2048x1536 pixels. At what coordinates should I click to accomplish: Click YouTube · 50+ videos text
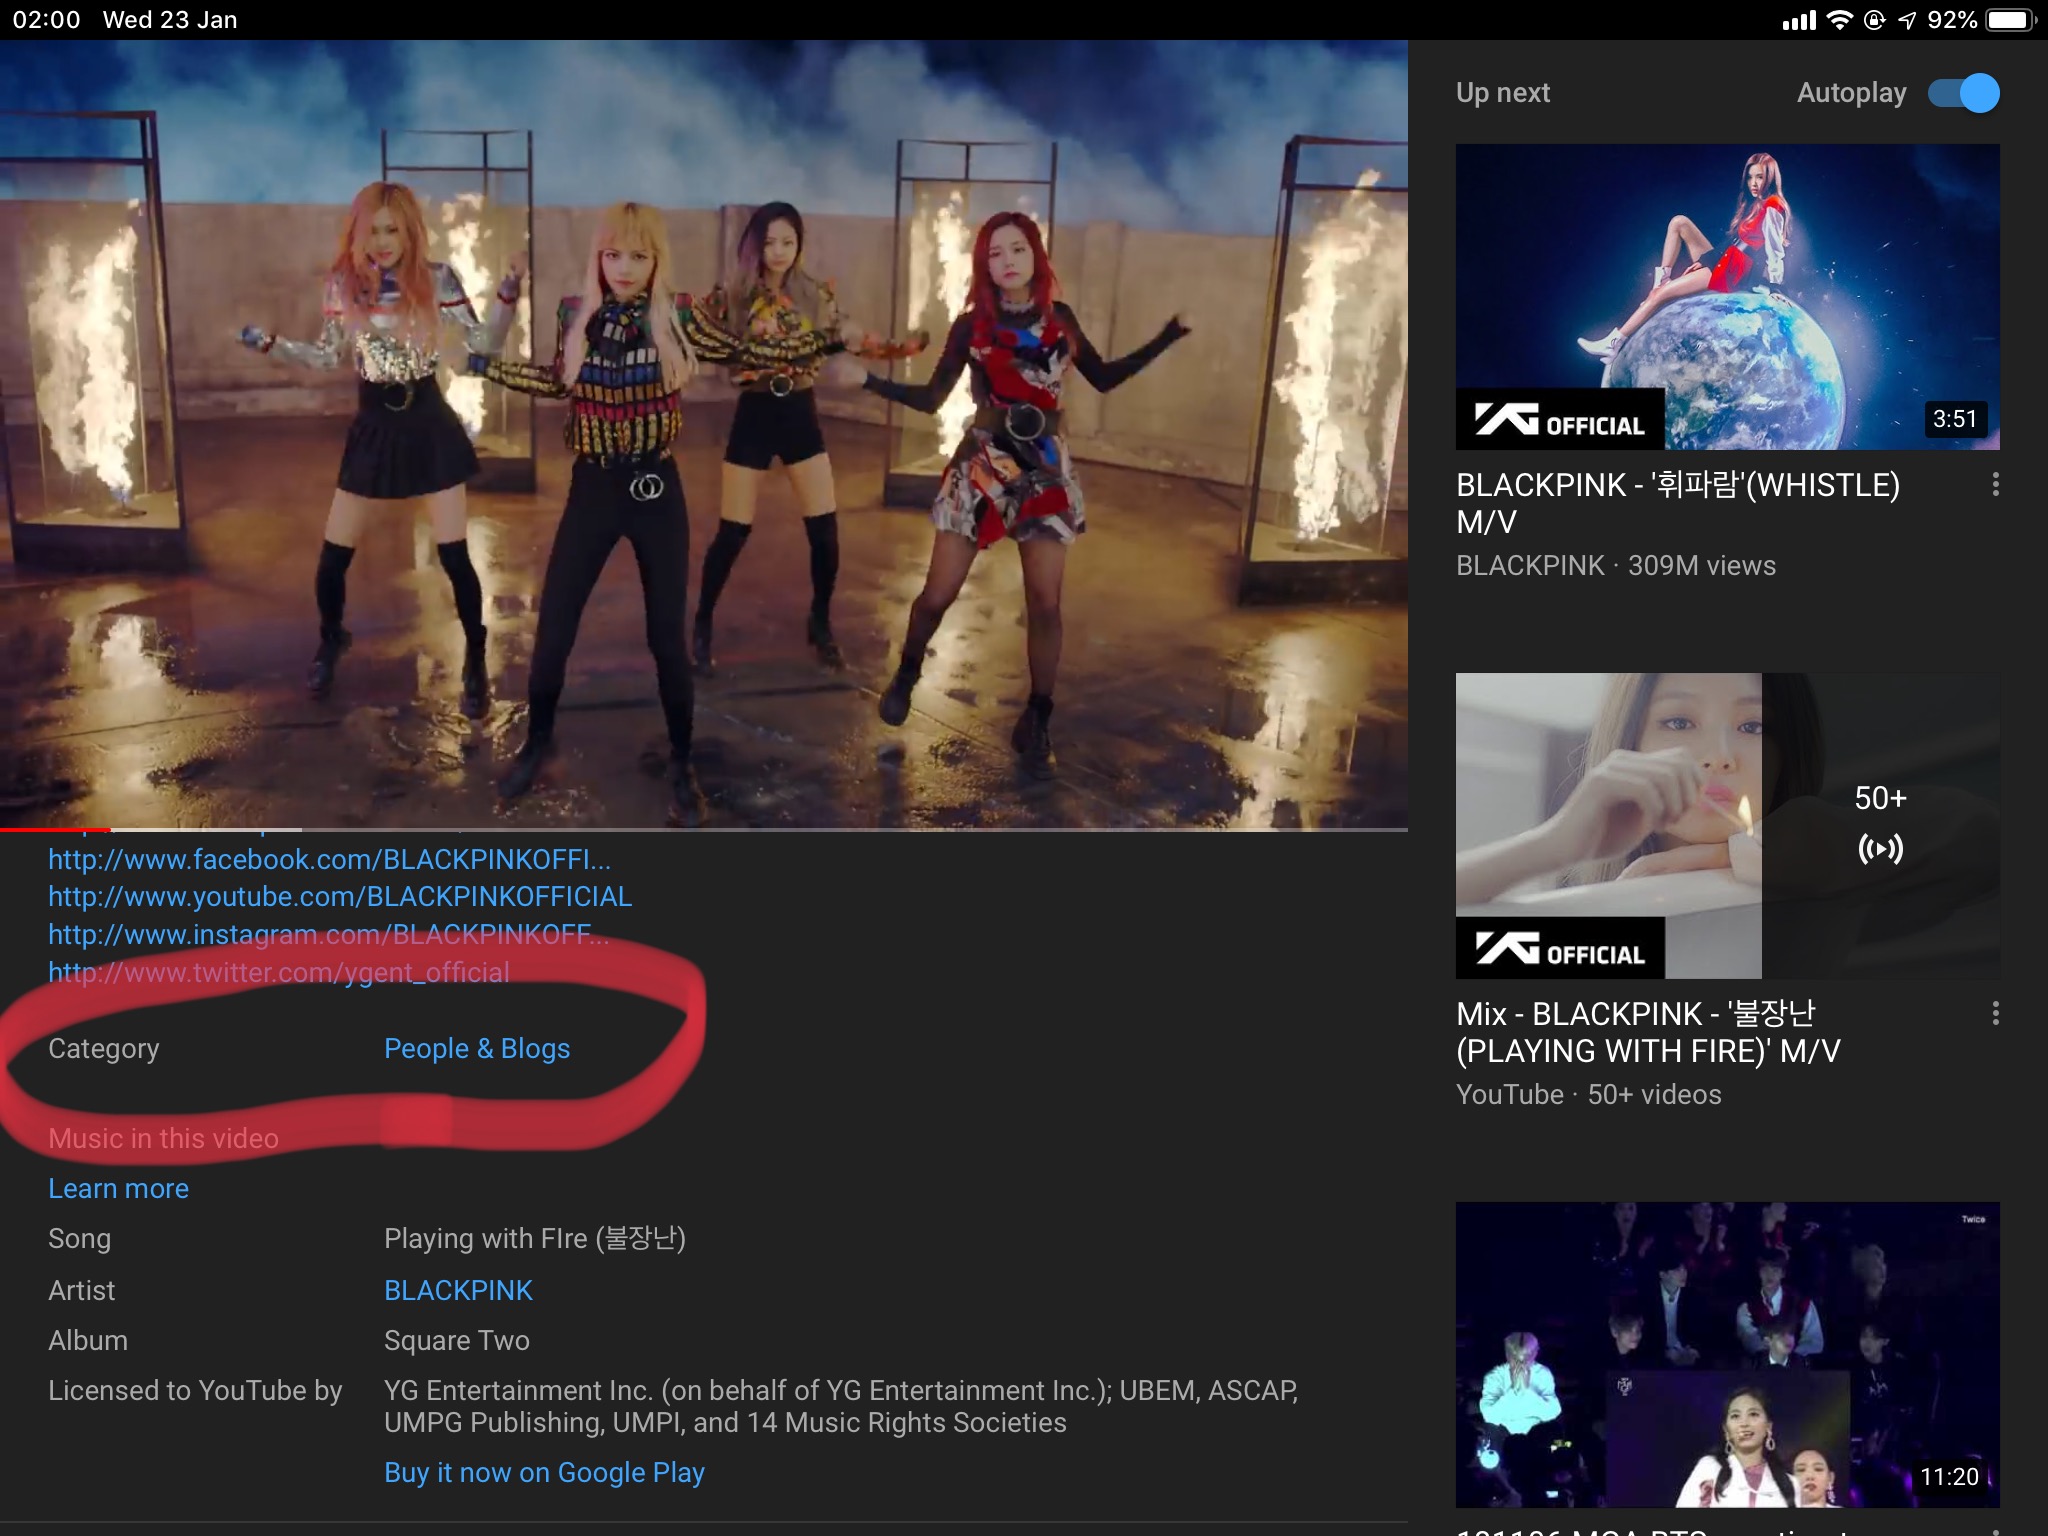1588,1095
